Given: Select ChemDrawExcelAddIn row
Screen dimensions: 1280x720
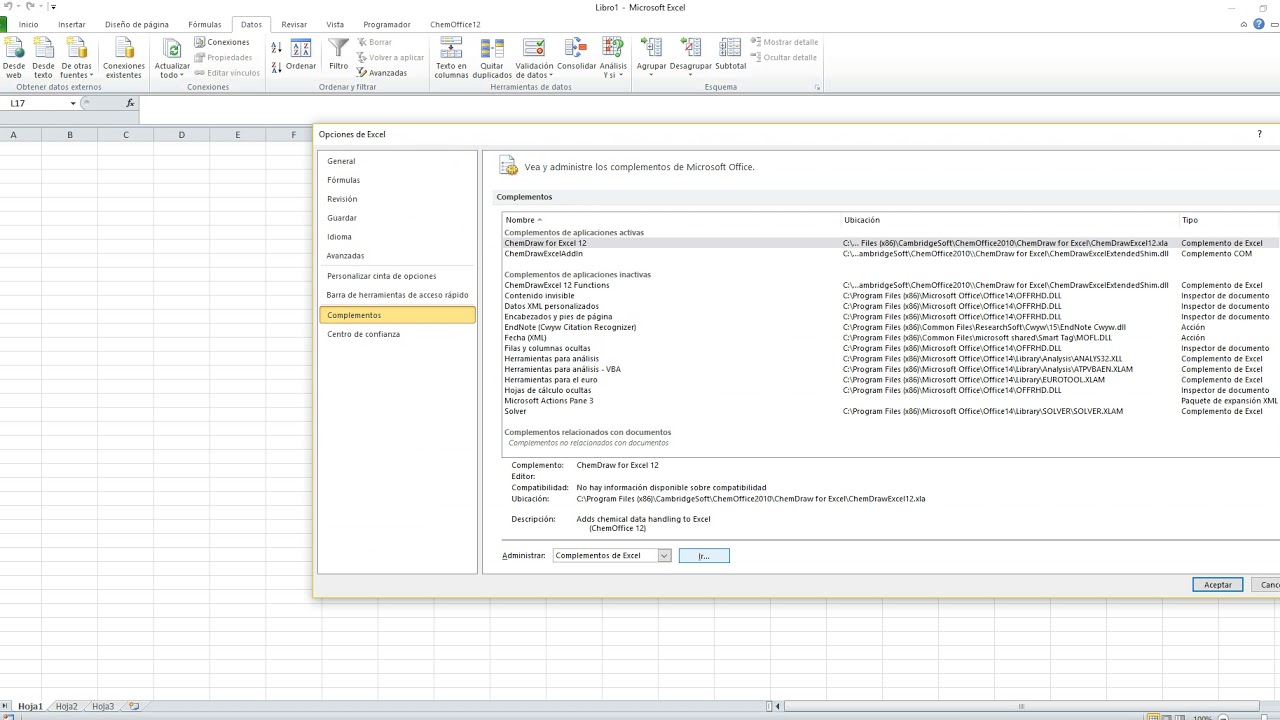Looking at the screenshot, I should pyautogui.click(x=891, y=254).
